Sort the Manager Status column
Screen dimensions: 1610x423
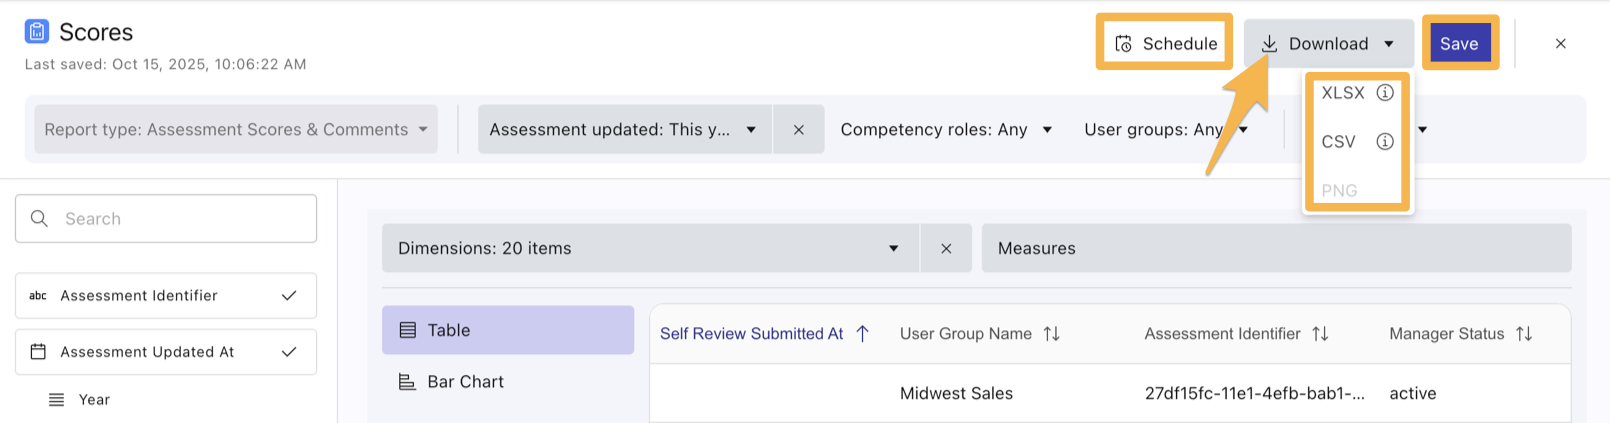[x=1524, y=334]
